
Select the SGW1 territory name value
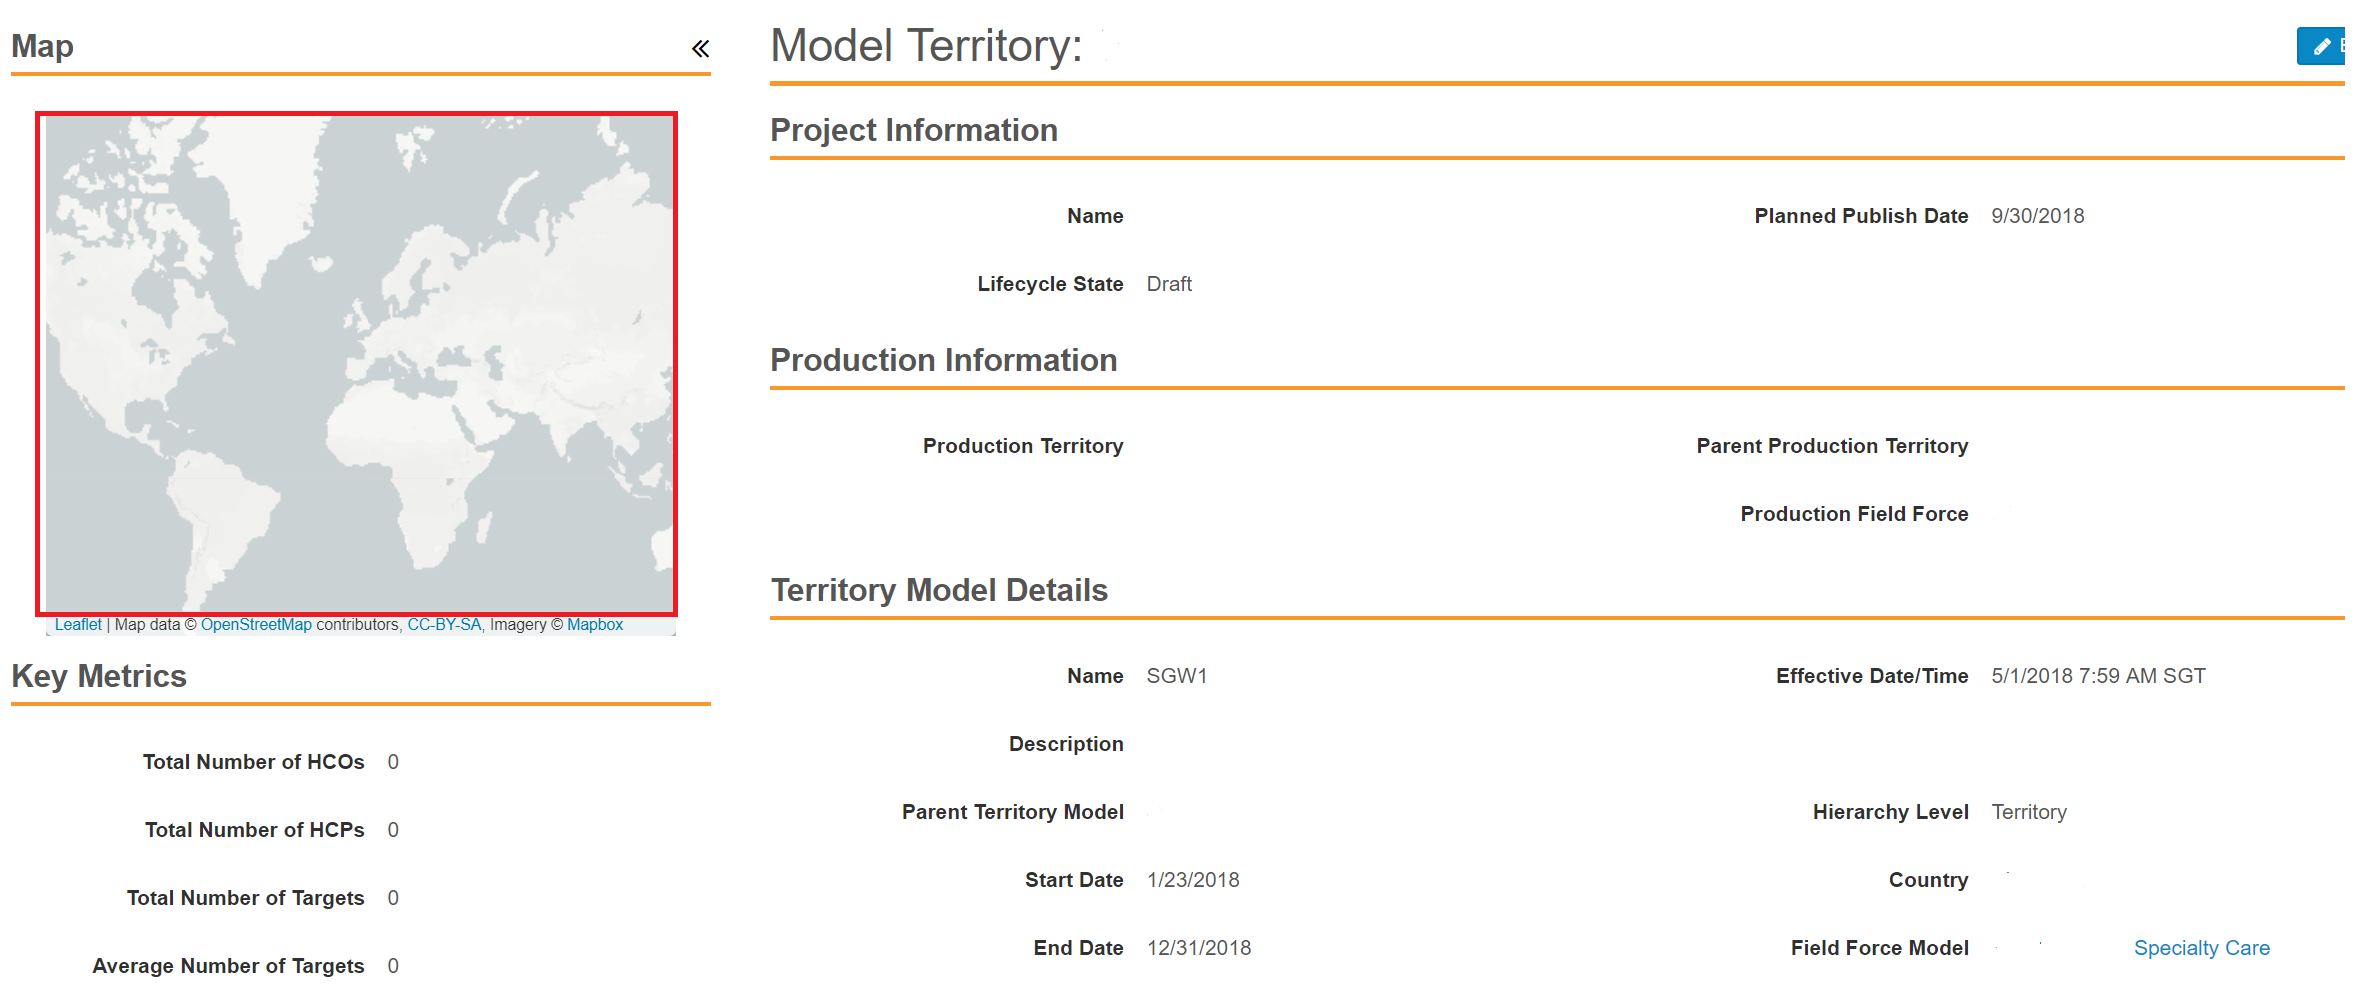point(1176,676)
